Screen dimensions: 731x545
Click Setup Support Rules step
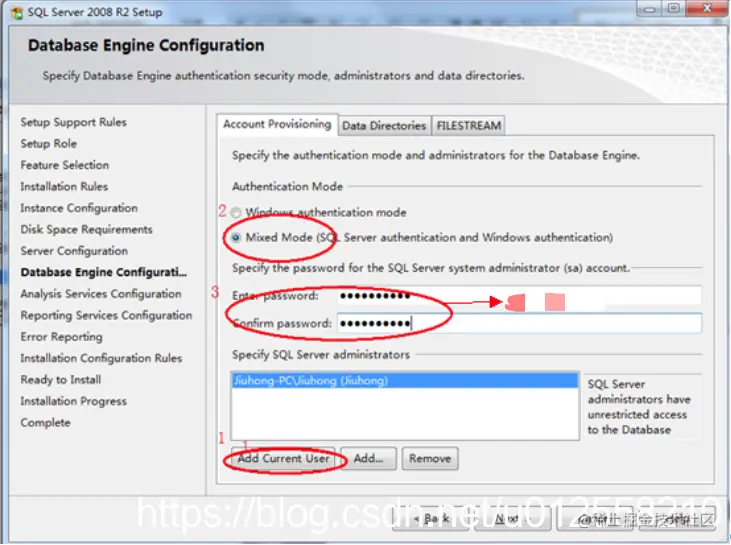[x=74, y=122]
